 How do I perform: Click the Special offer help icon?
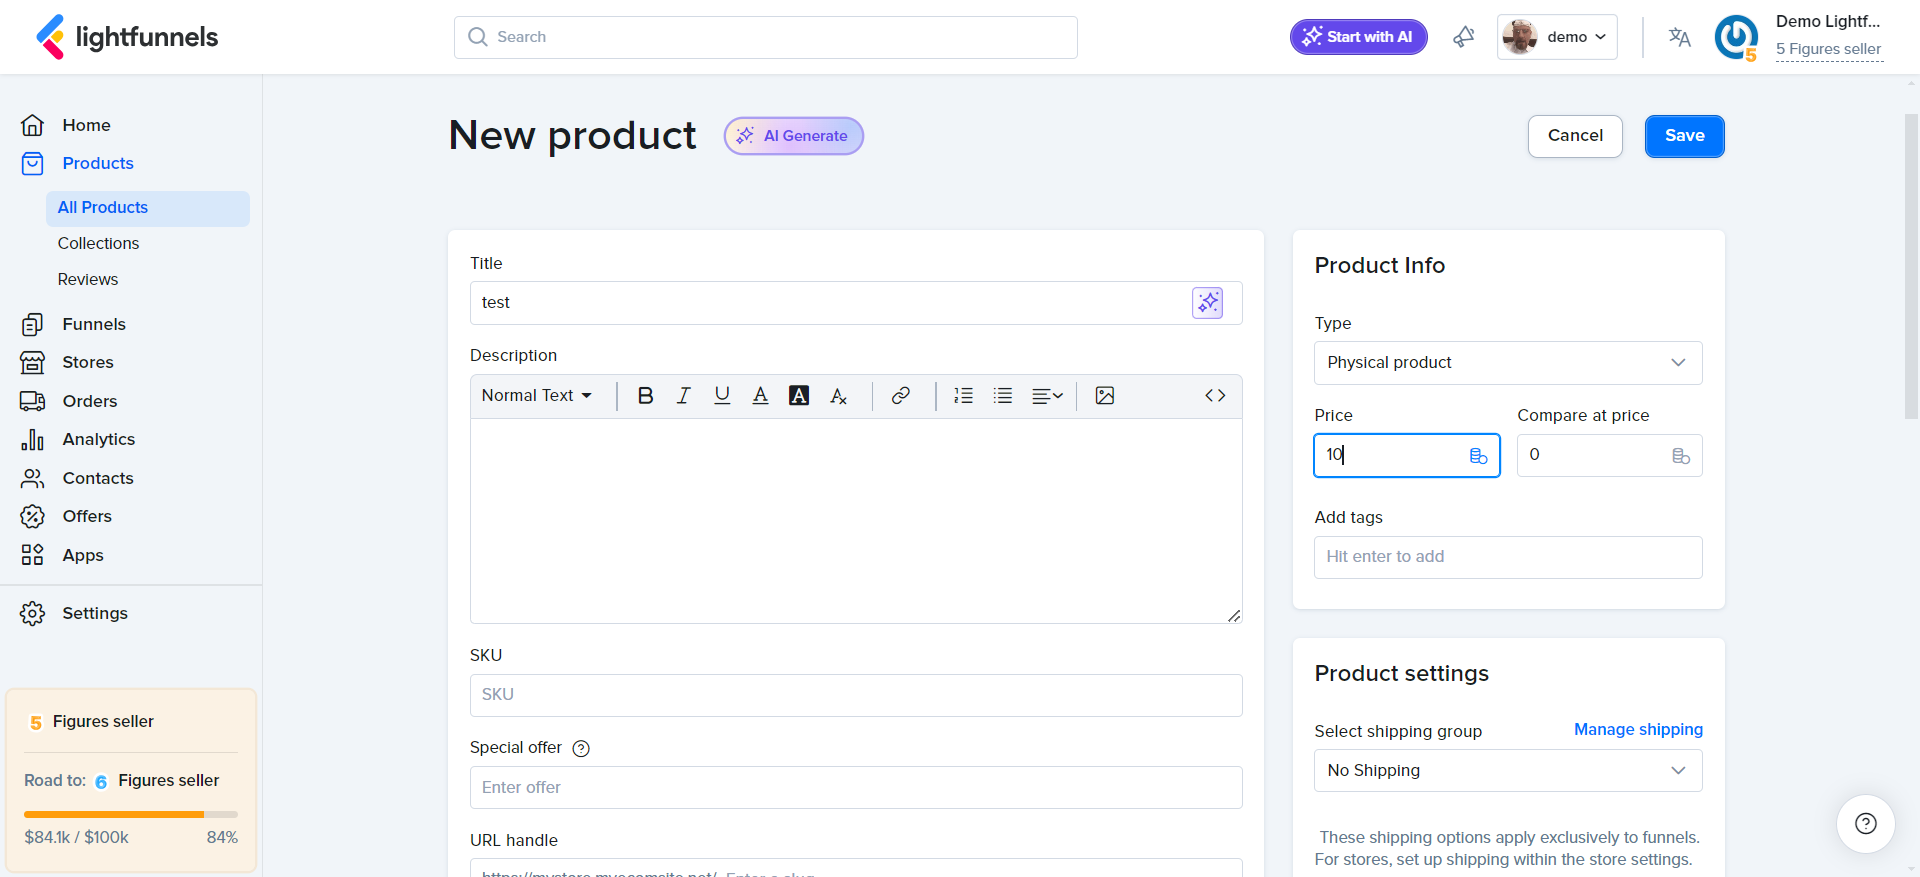[x=581, y=748]
